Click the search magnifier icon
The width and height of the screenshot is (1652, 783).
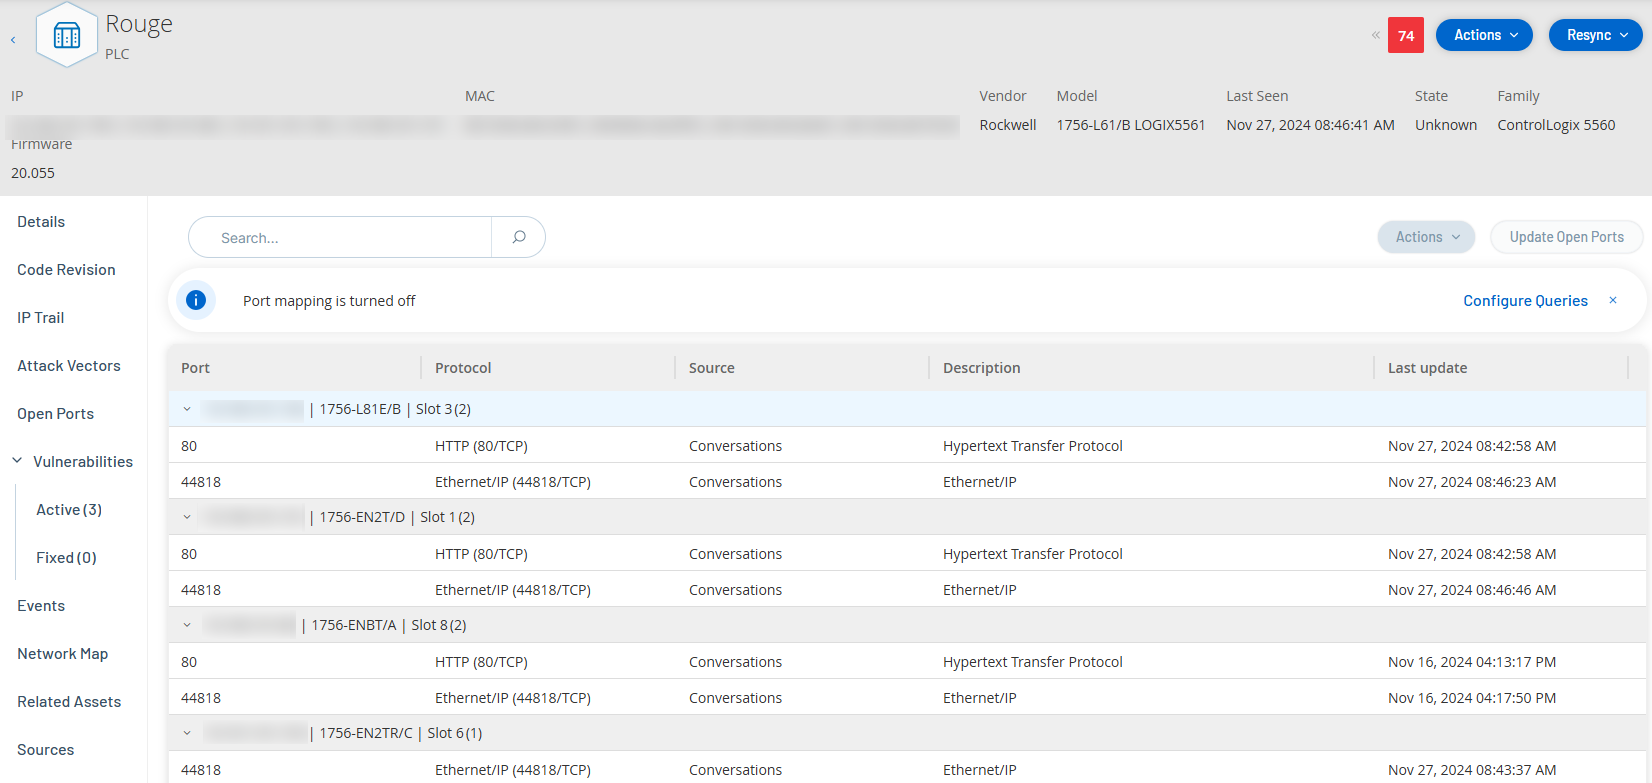pos(519,237)
